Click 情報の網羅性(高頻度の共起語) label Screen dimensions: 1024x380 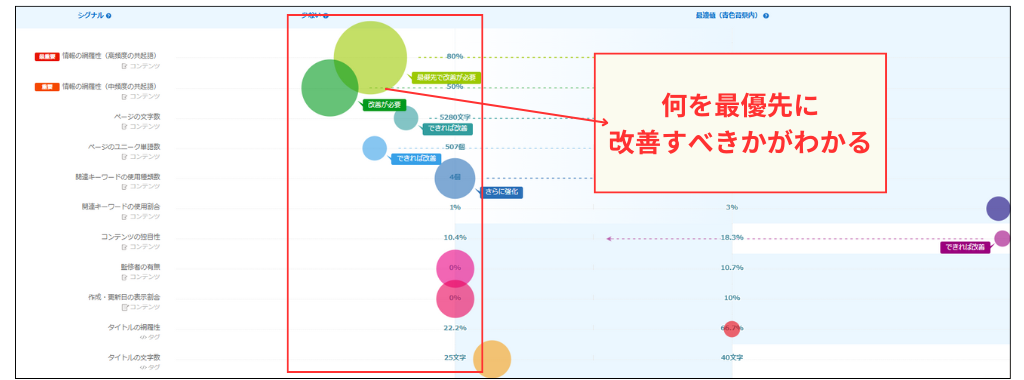coord(109,56)
